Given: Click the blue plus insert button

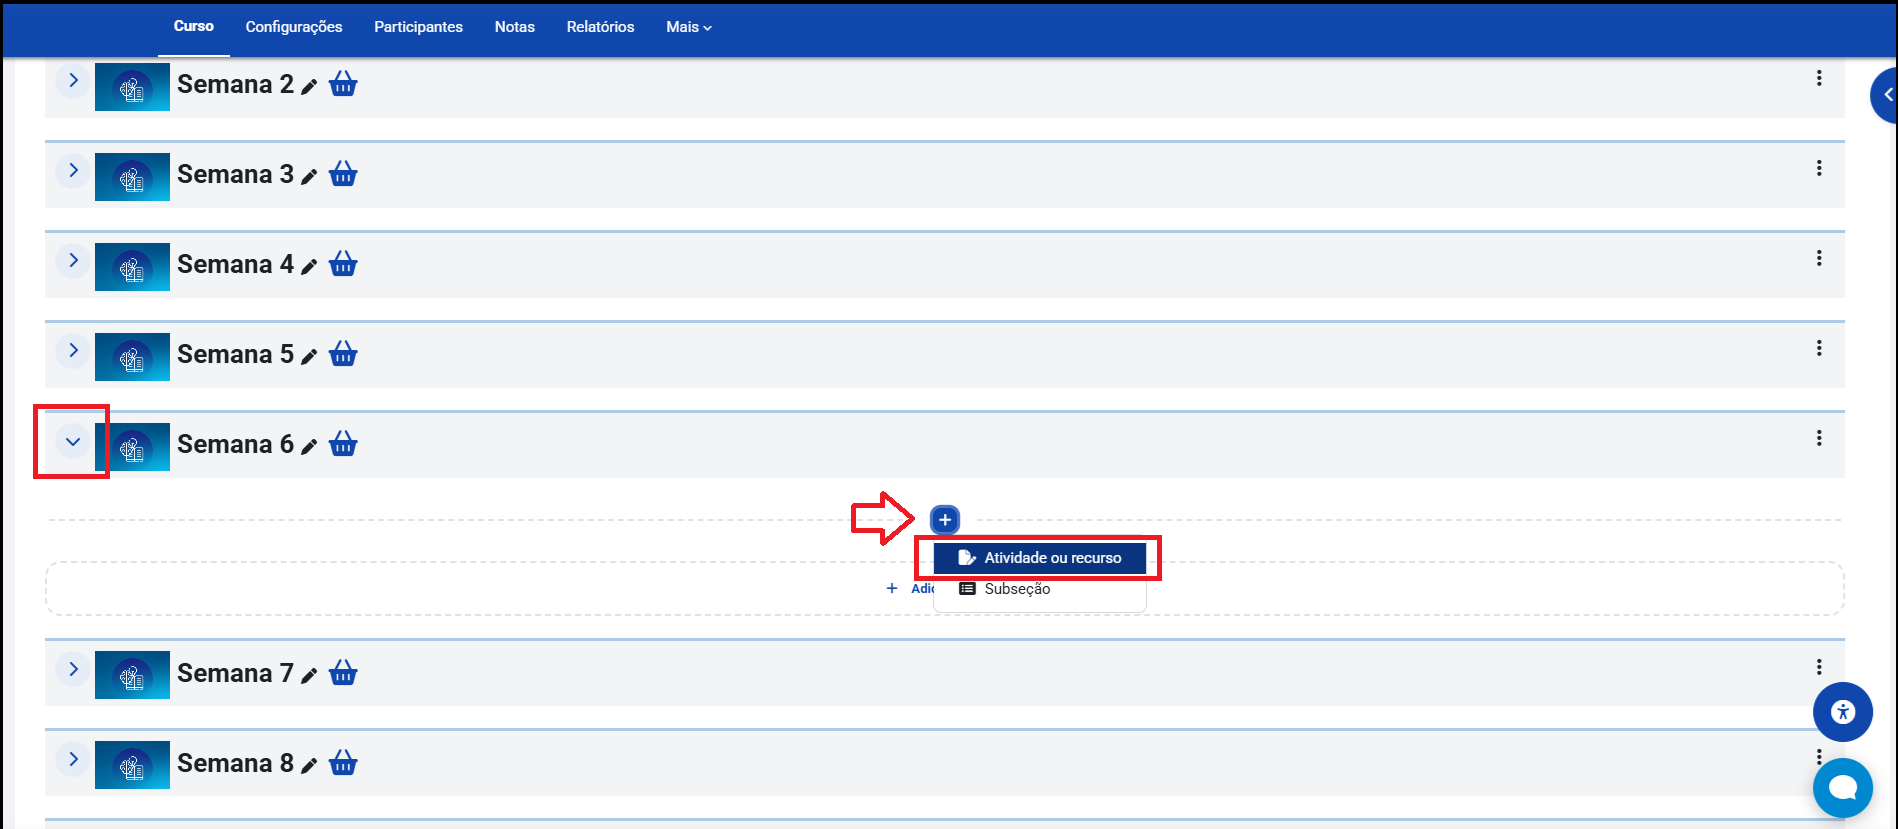Looking at the screenshot, I should click(944, 520).
